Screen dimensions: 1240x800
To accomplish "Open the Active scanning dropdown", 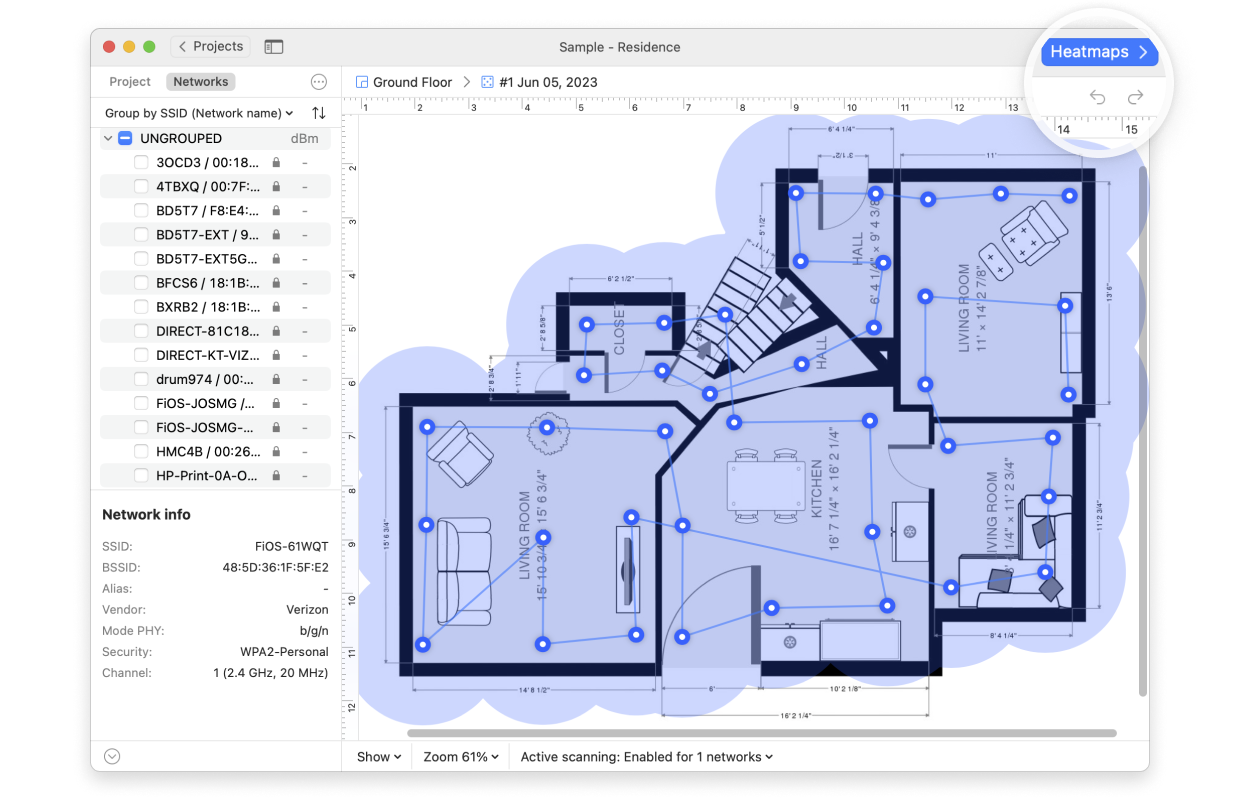I will point(646,757).
